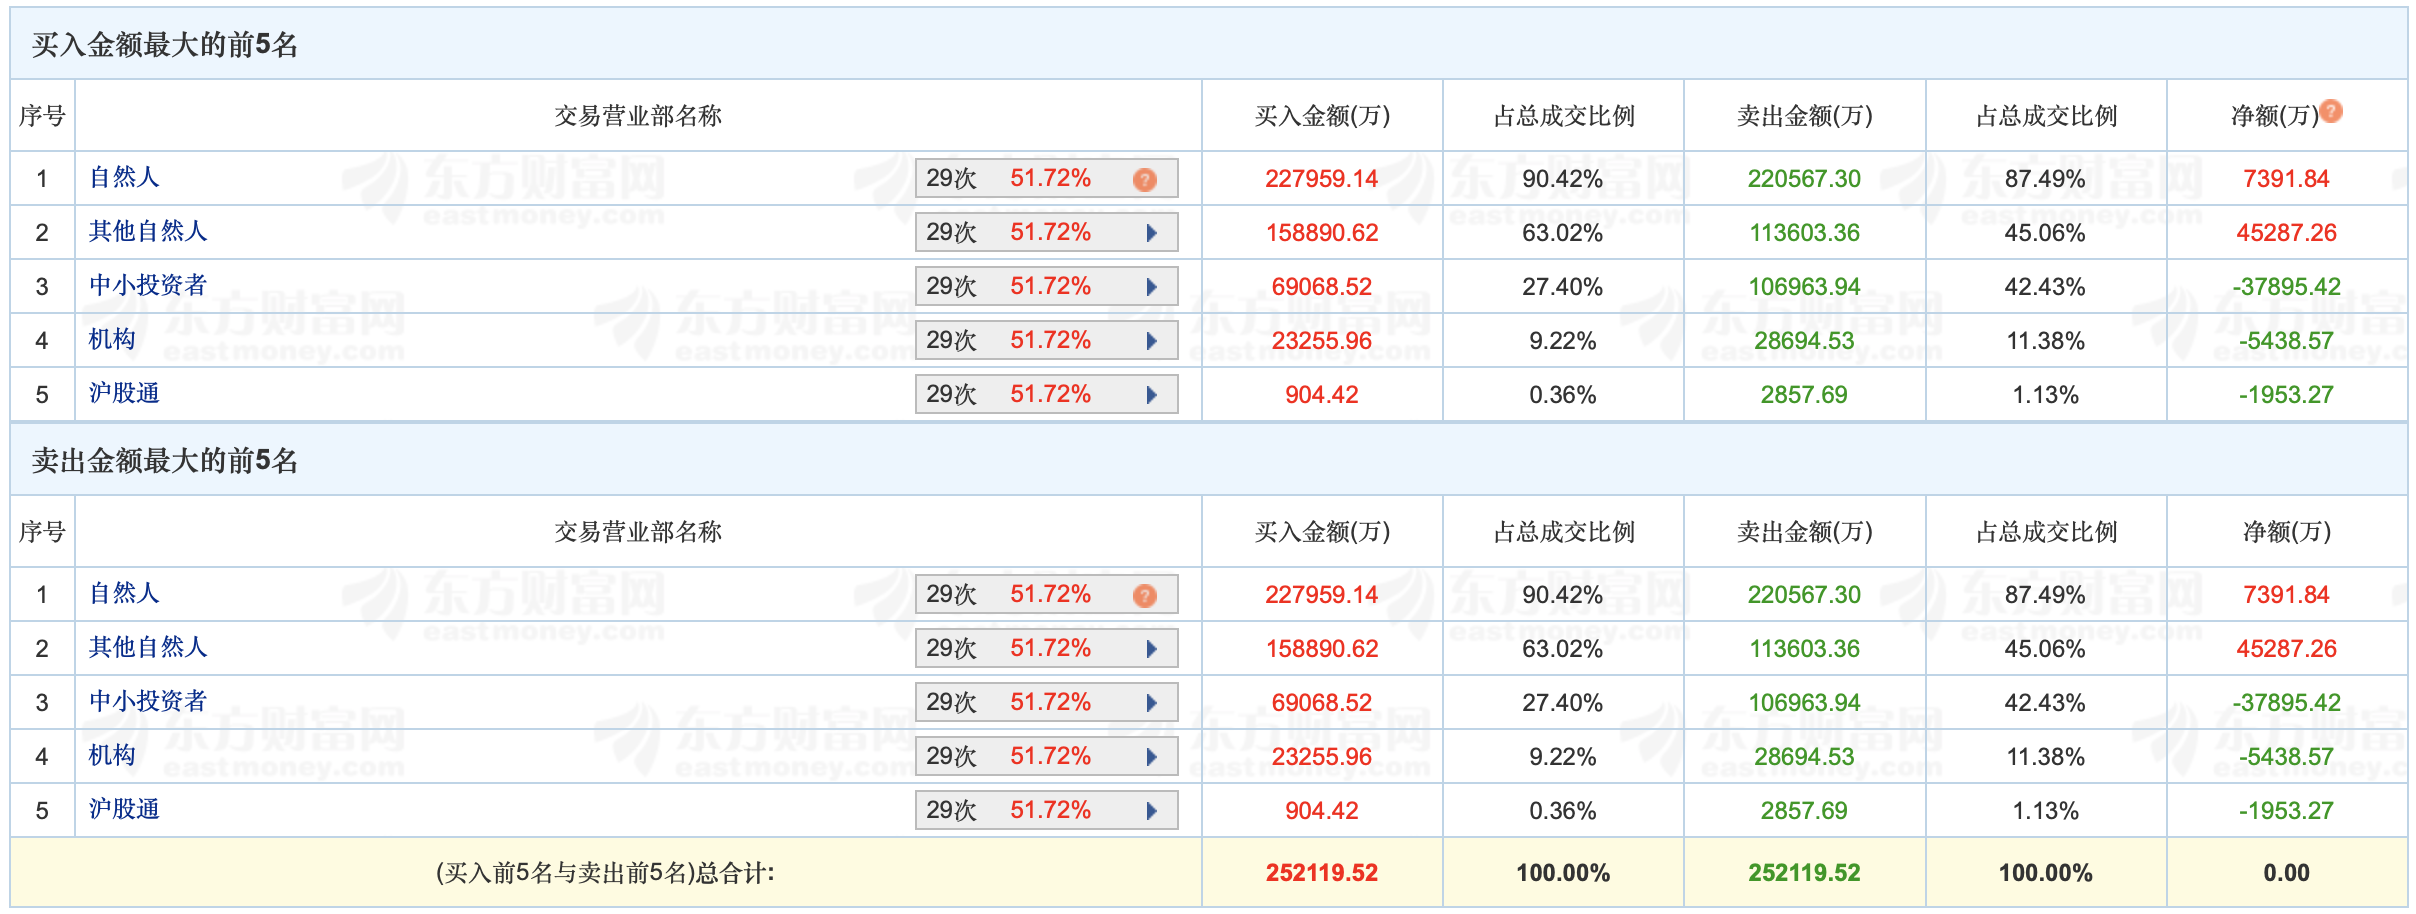Open 中小投资者 link in sell table
Screen dimensions: 2416x914
148,702
